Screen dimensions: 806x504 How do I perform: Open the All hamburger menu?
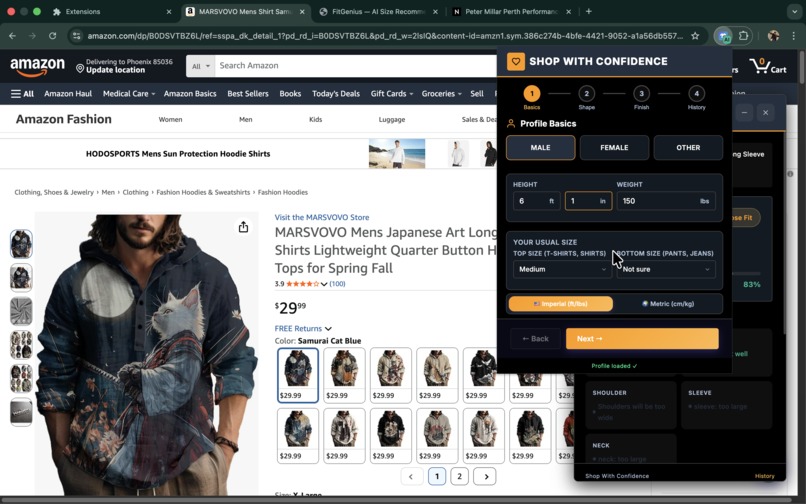click(x=22, y=94)
